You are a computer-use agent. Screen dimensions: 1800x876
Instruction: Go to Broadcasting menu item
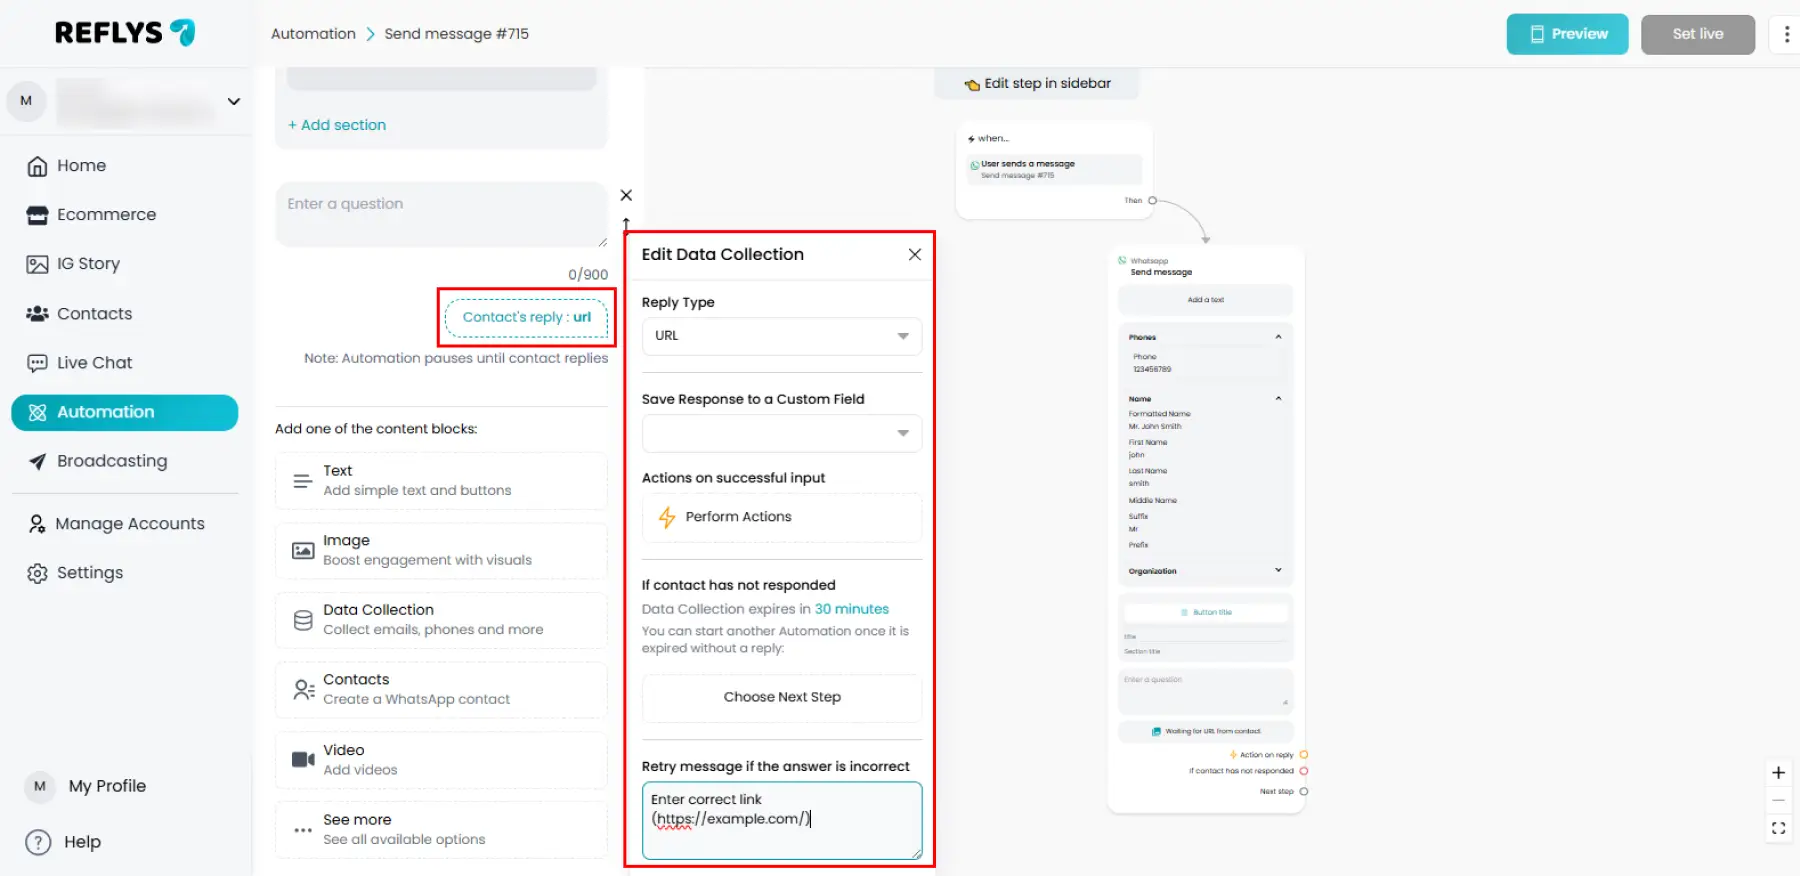pos(111,461)
